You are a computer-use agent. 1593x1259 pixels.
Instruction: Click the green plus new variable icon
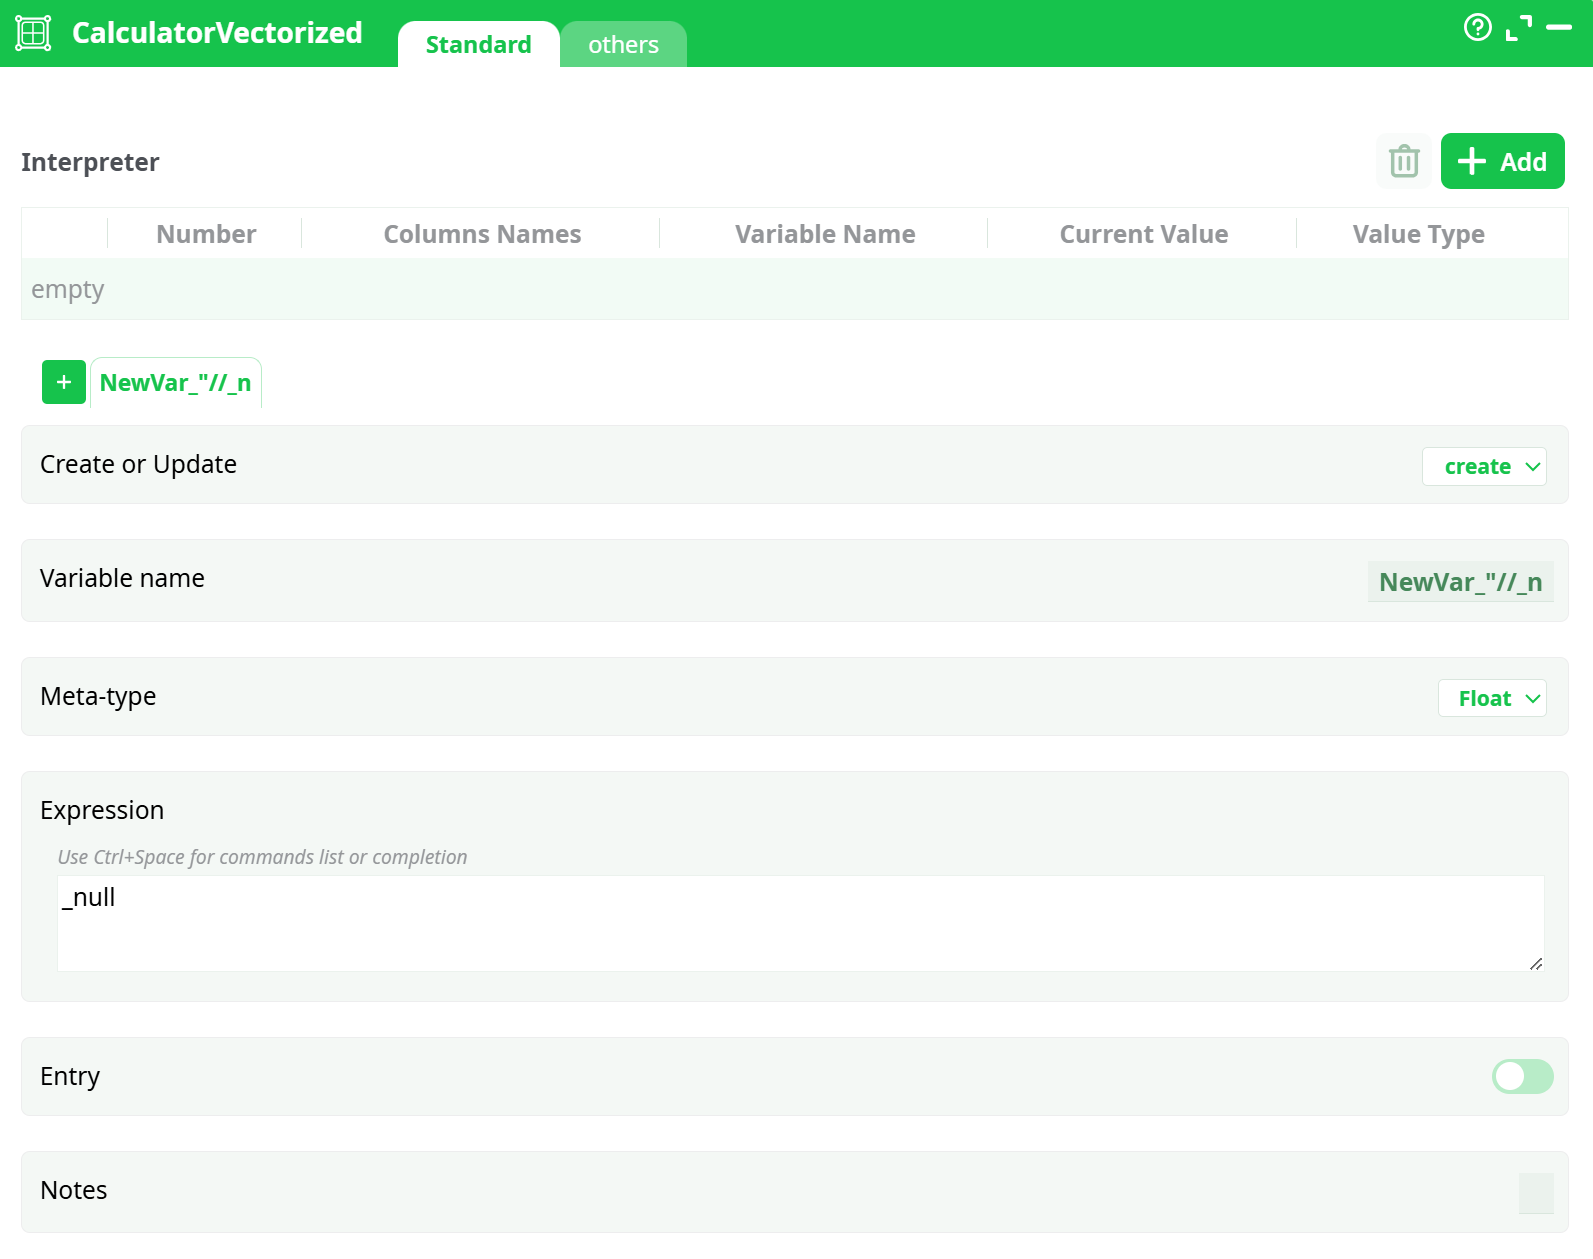(x=64, y=382)
